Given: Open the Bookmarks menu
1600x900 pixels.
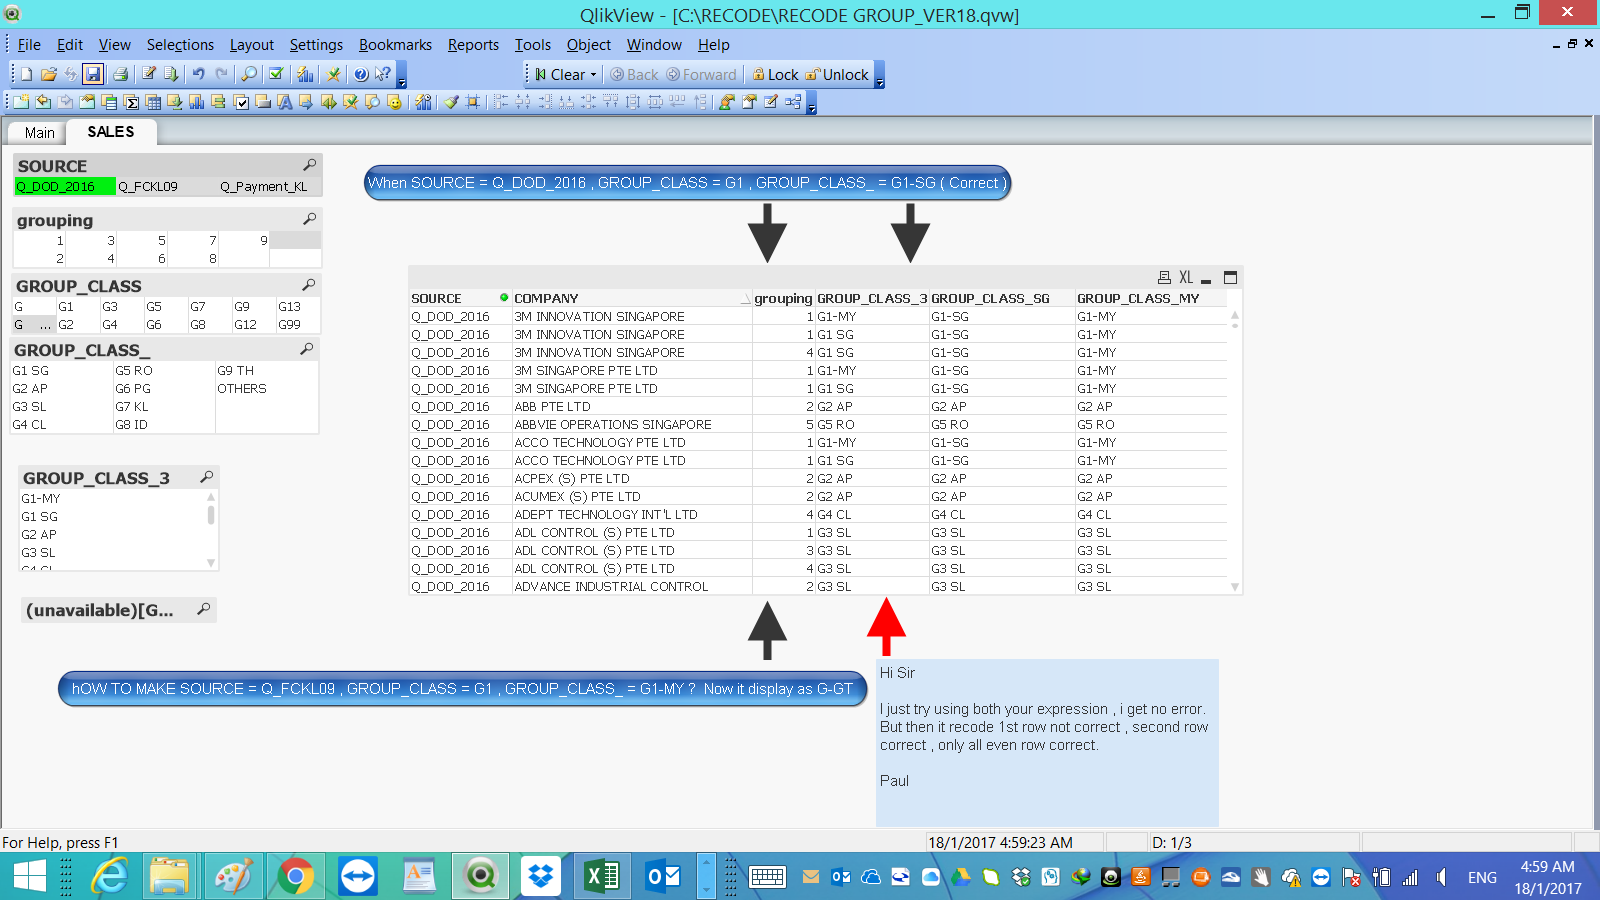Looking at the screenshot, I should click(x=395, y=45).
